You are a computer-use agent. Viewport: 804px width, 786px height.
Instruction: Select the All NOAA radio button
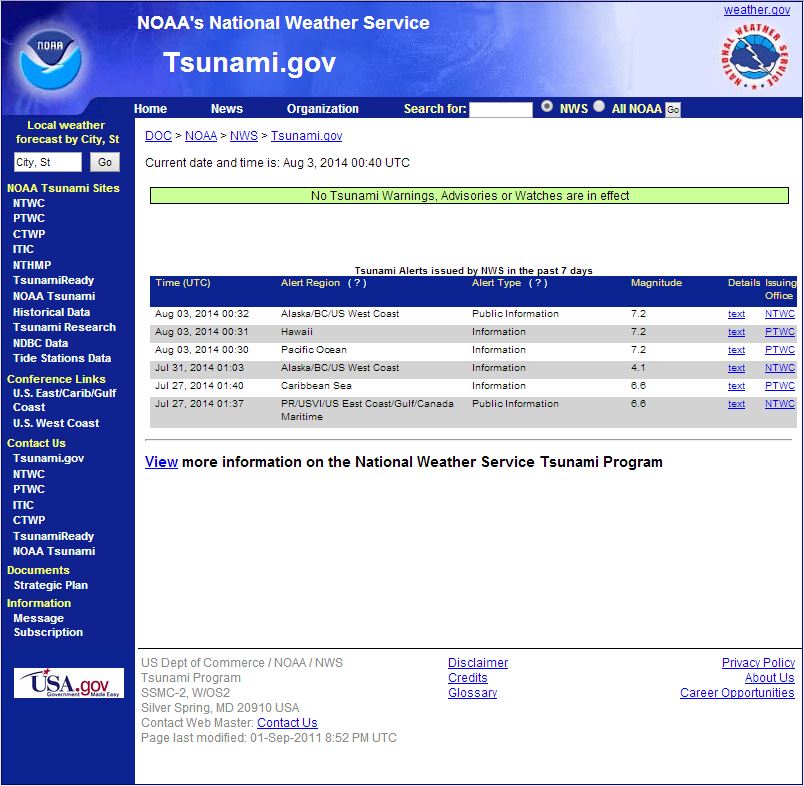pyautogui.click(x=599, y=106)
